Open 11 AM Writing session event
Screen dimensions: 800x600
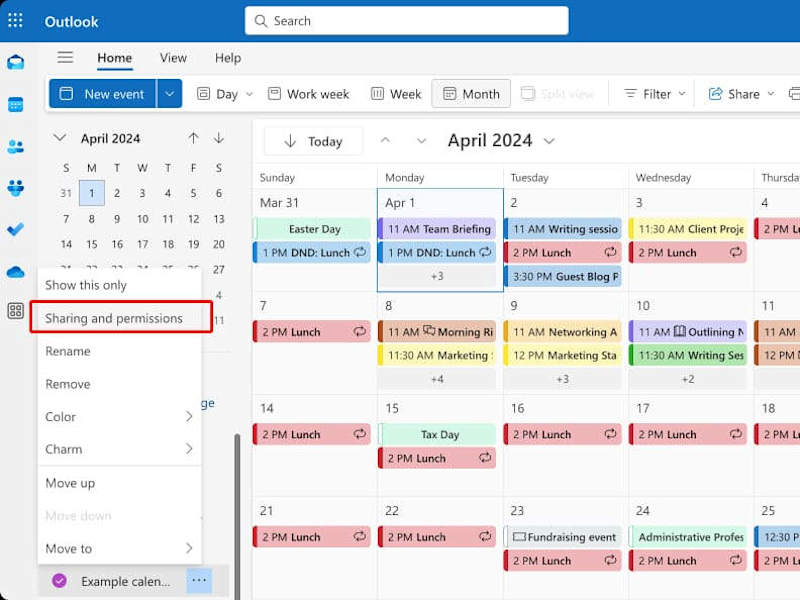click(x=563, y=229)
